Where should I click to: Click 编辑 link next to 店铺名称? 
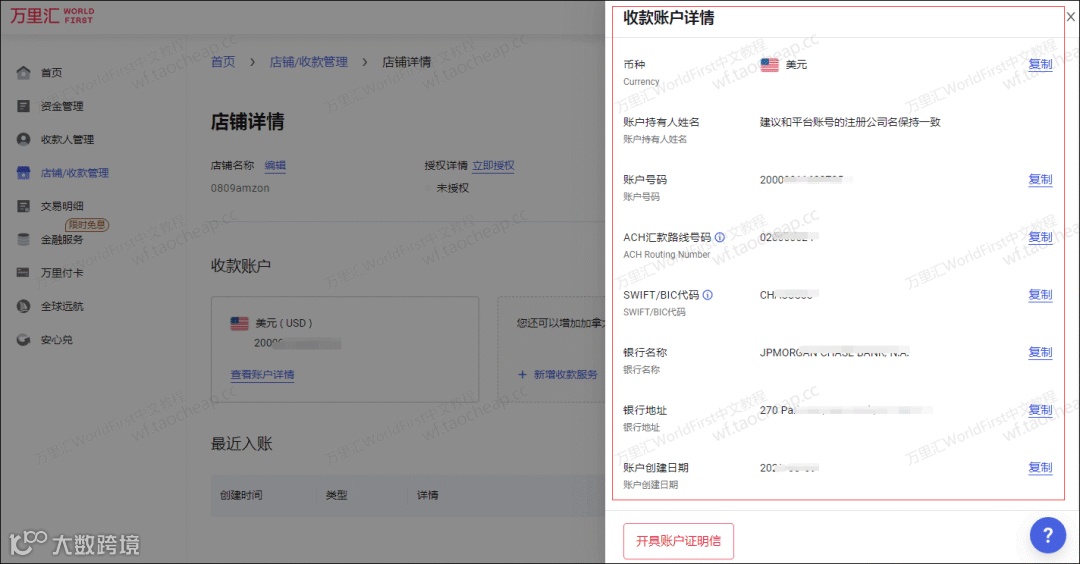click(275, 165)
